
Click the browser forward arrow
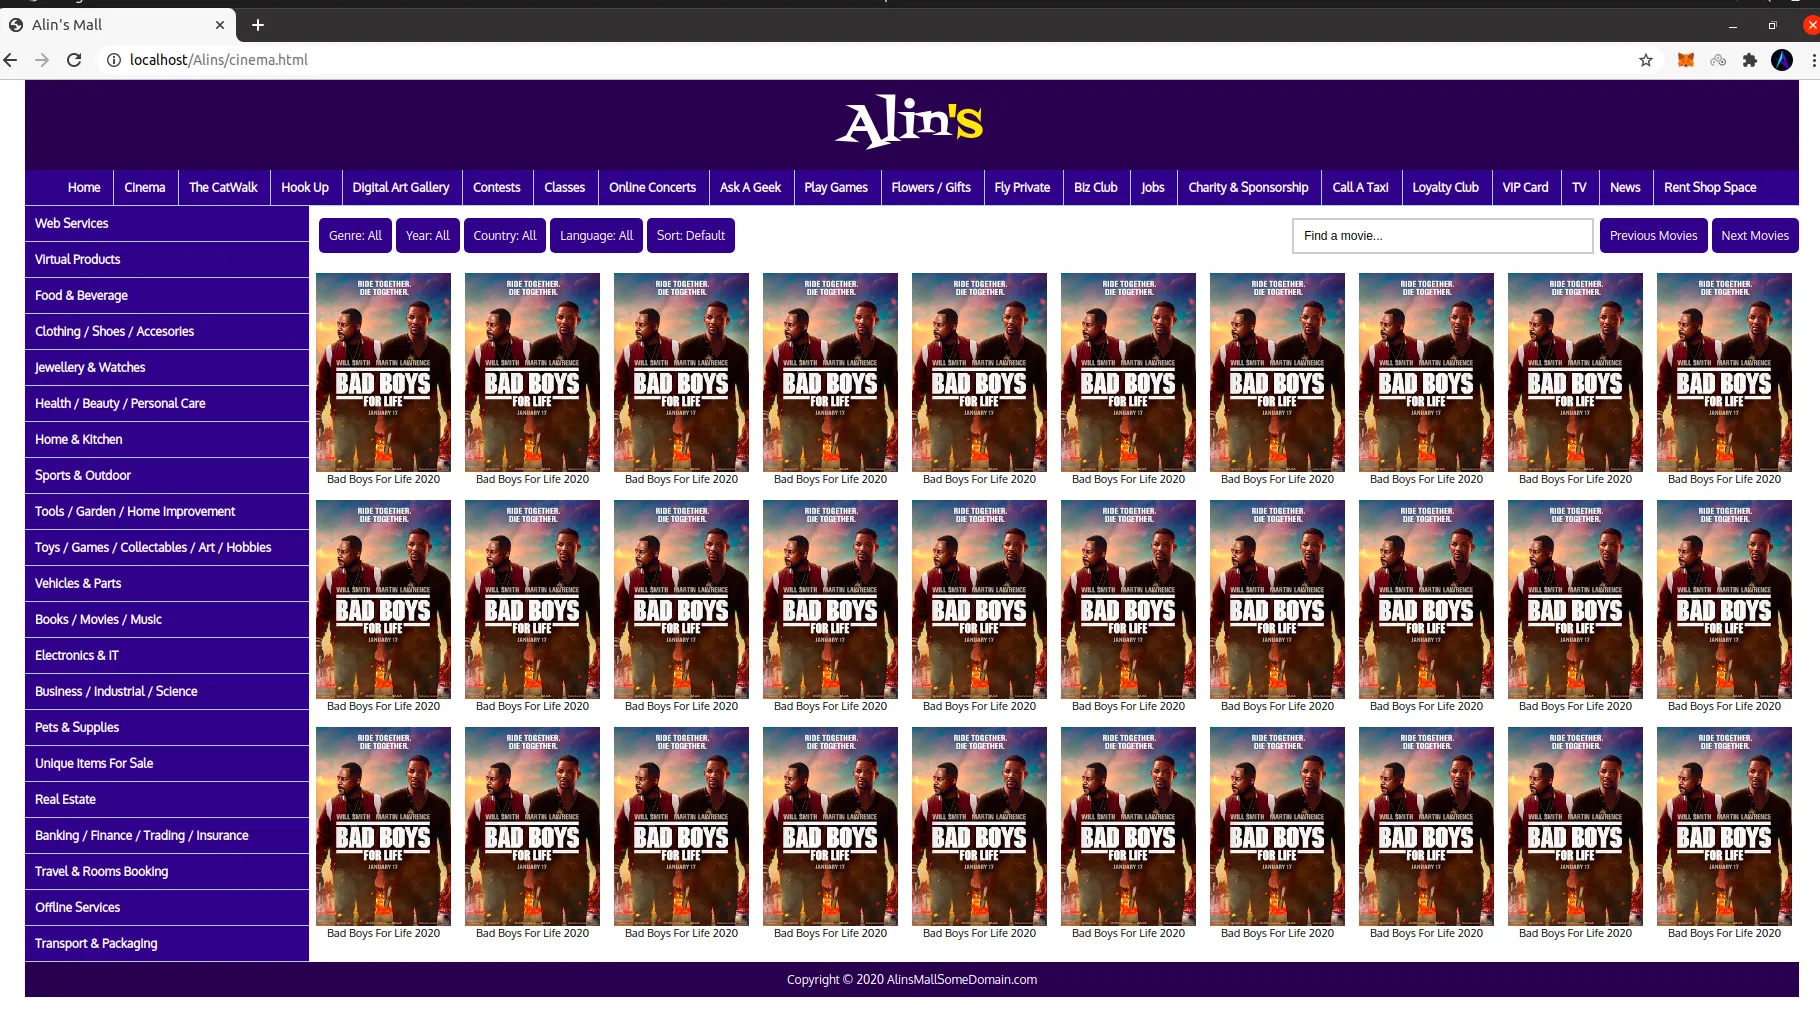pyautogui.click(x=42, y=60)
